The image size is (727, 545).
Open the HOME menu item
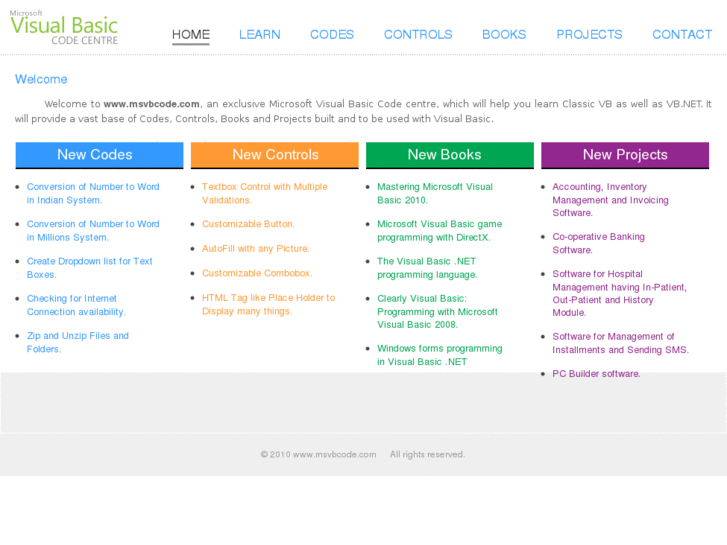(191, 35)
